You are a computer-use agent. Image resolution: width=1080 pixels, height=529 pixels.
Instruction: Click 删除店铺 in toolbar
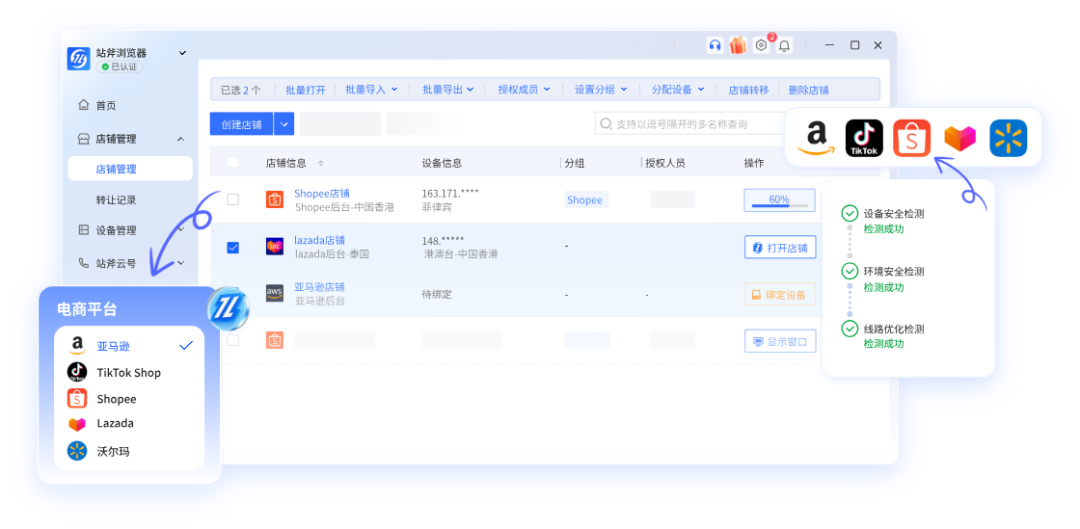tap(809, 90)
